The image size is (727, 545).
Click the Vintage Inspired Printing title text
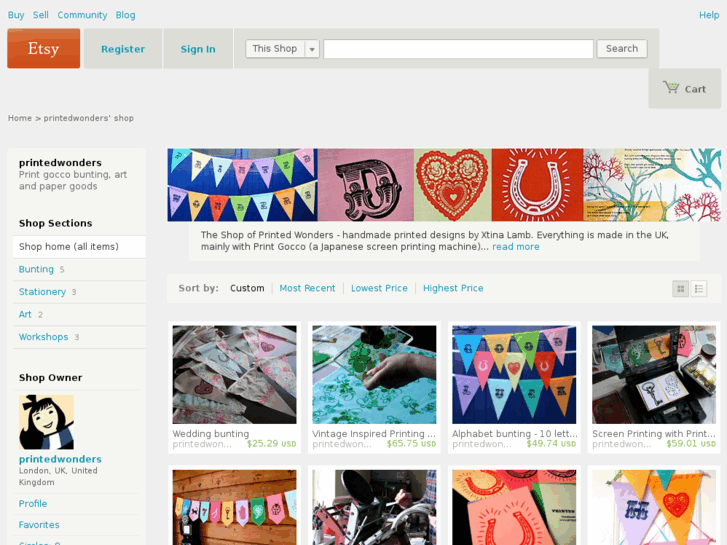pos(374,434)
